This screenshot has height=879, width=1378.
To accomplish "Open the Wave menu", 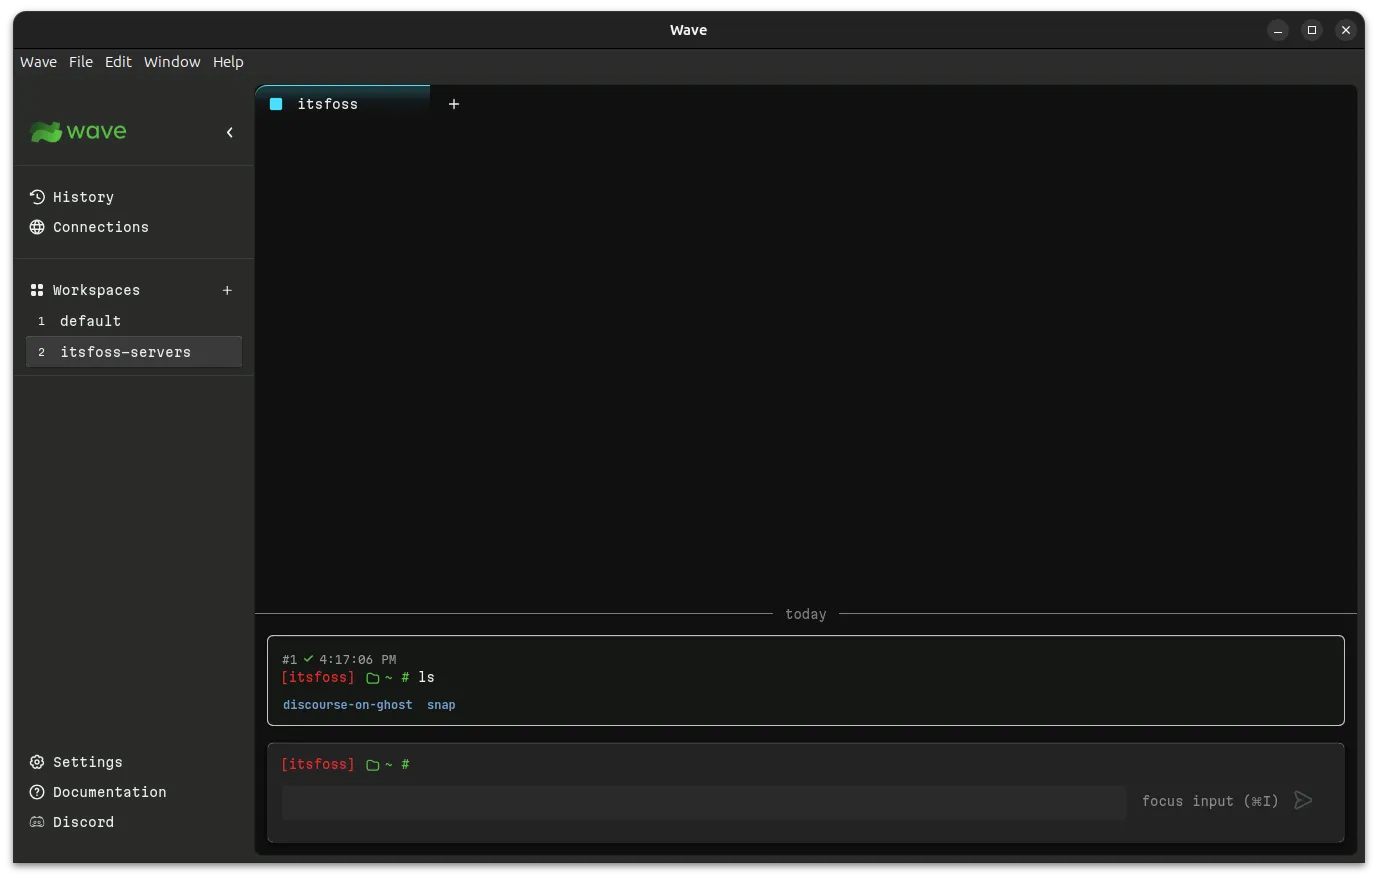I will (38, 62).
